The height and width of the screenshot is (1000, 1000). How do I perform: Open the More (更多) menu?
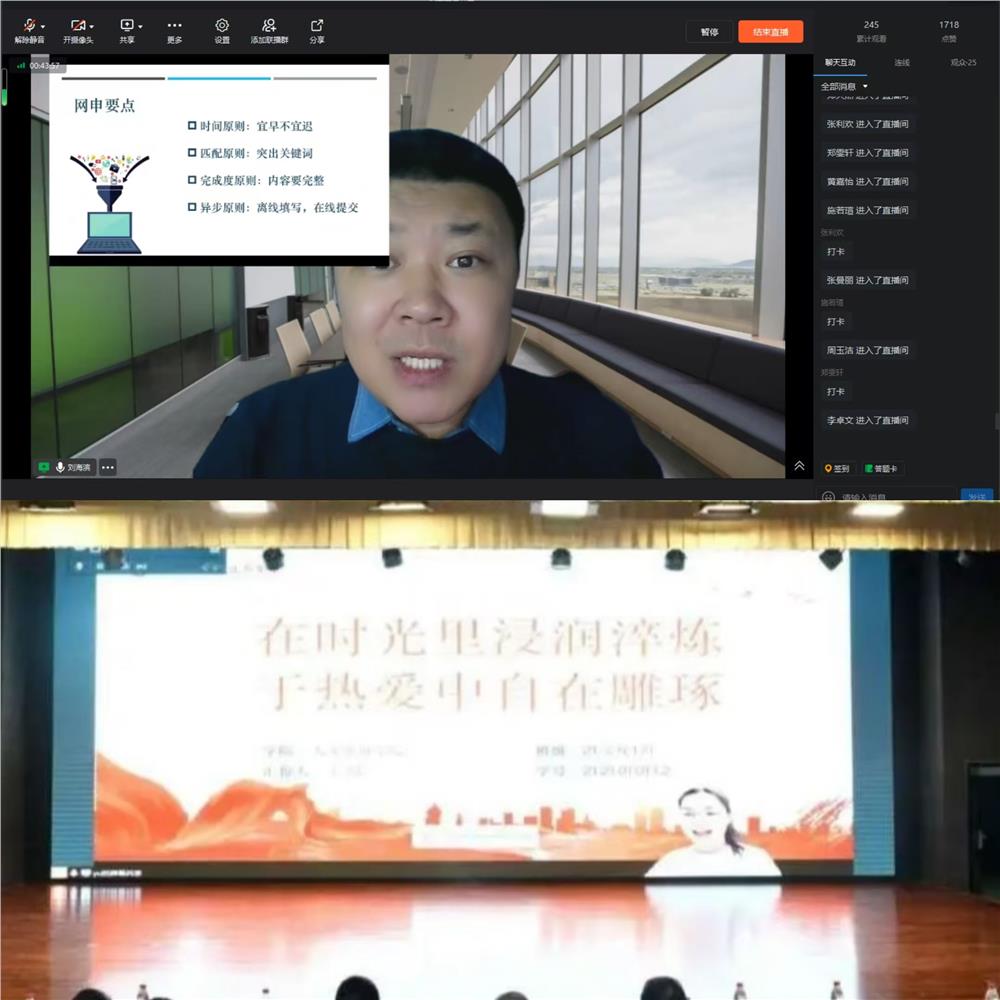click(175, 26)
